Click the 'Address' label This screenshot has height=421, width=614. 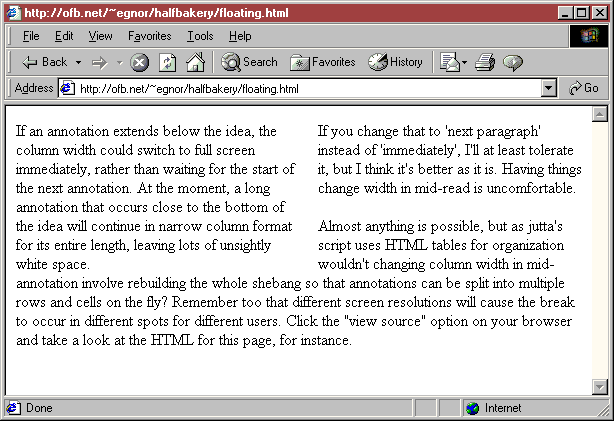point(34,88)
